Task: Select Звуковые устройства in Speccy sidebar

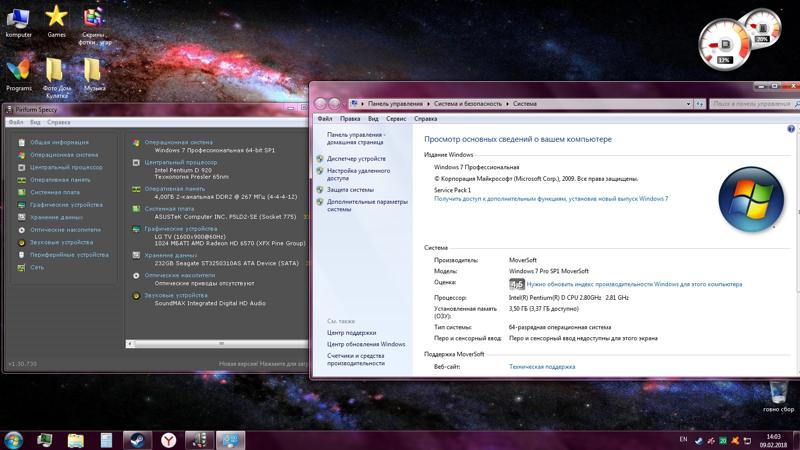Action: tap(61, 242)
